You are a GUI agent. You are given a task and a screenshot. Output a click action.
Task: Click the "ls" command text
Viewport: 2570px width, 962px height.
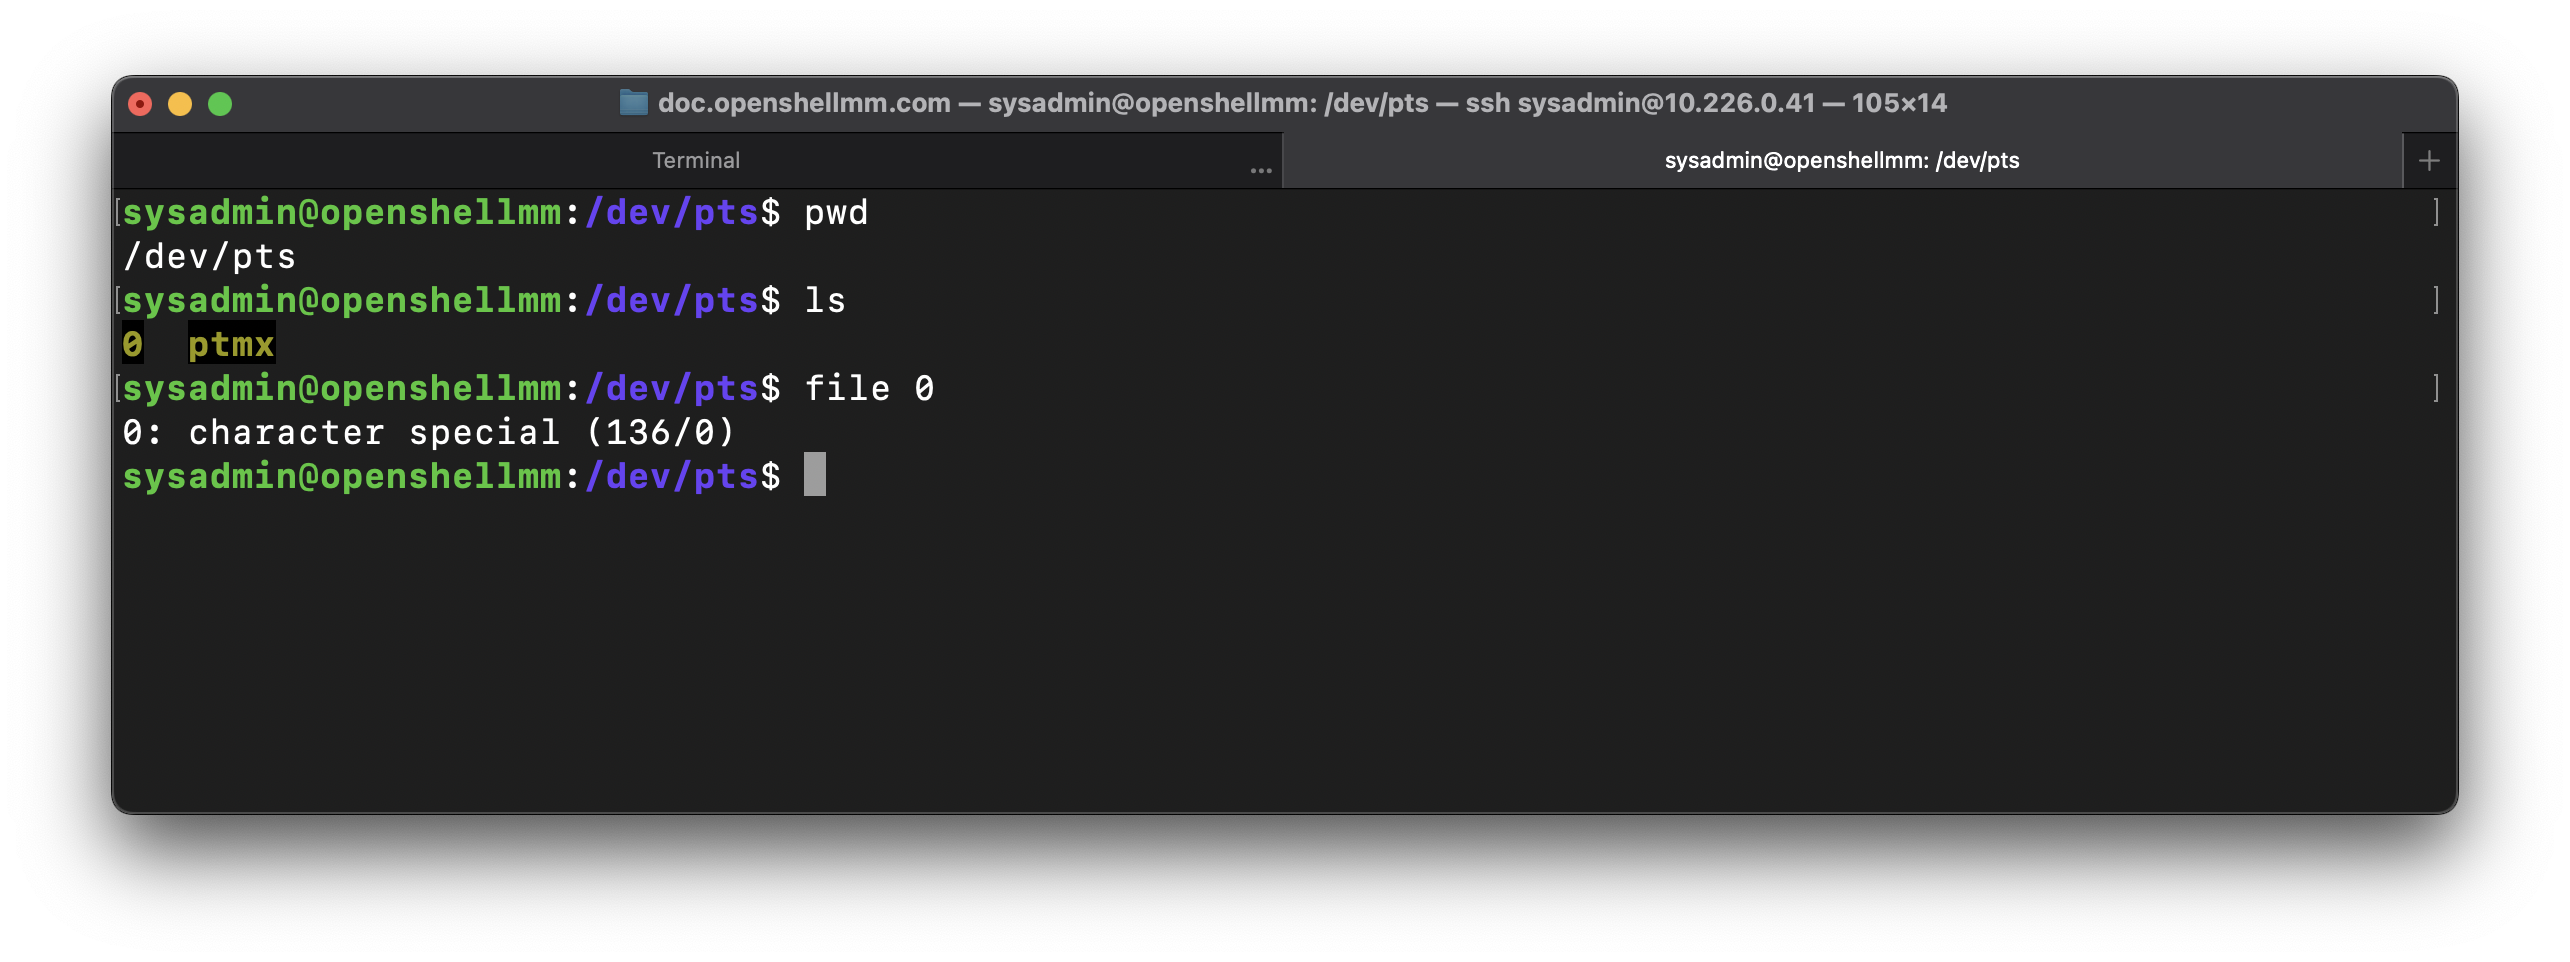(825, 301)
